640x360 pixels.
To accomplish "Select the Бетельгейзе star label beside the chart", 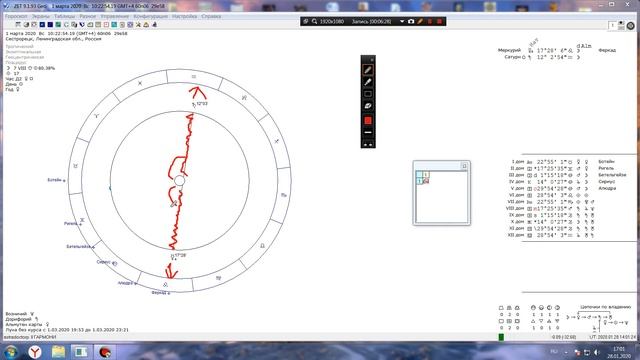I will click(79, 247).
